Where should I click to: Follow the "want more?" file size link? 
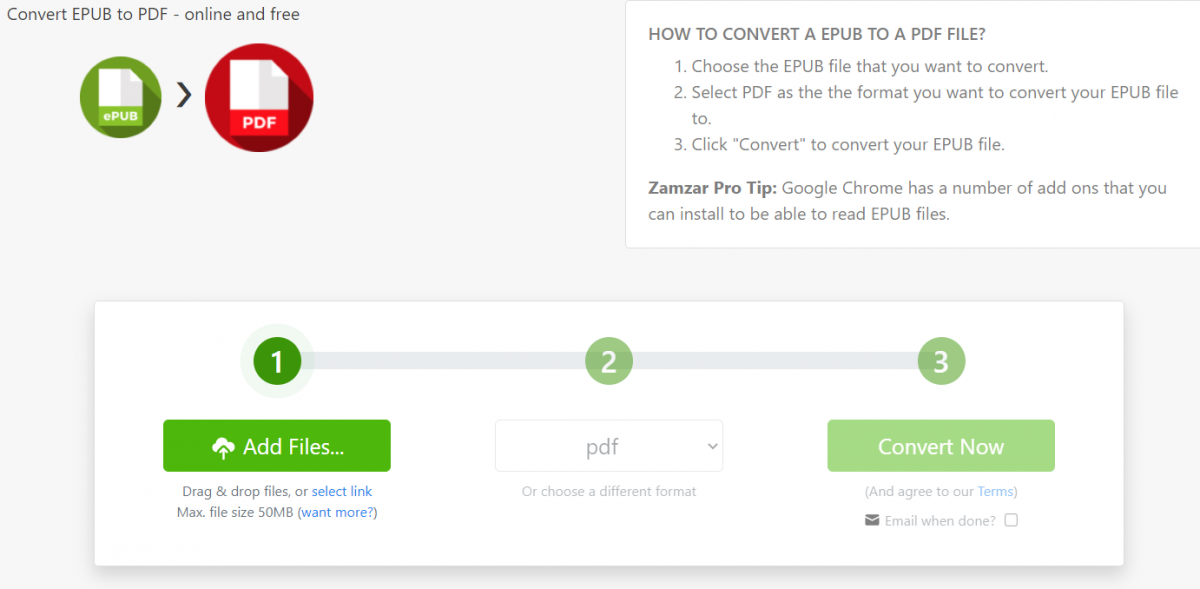click(338, 512)
